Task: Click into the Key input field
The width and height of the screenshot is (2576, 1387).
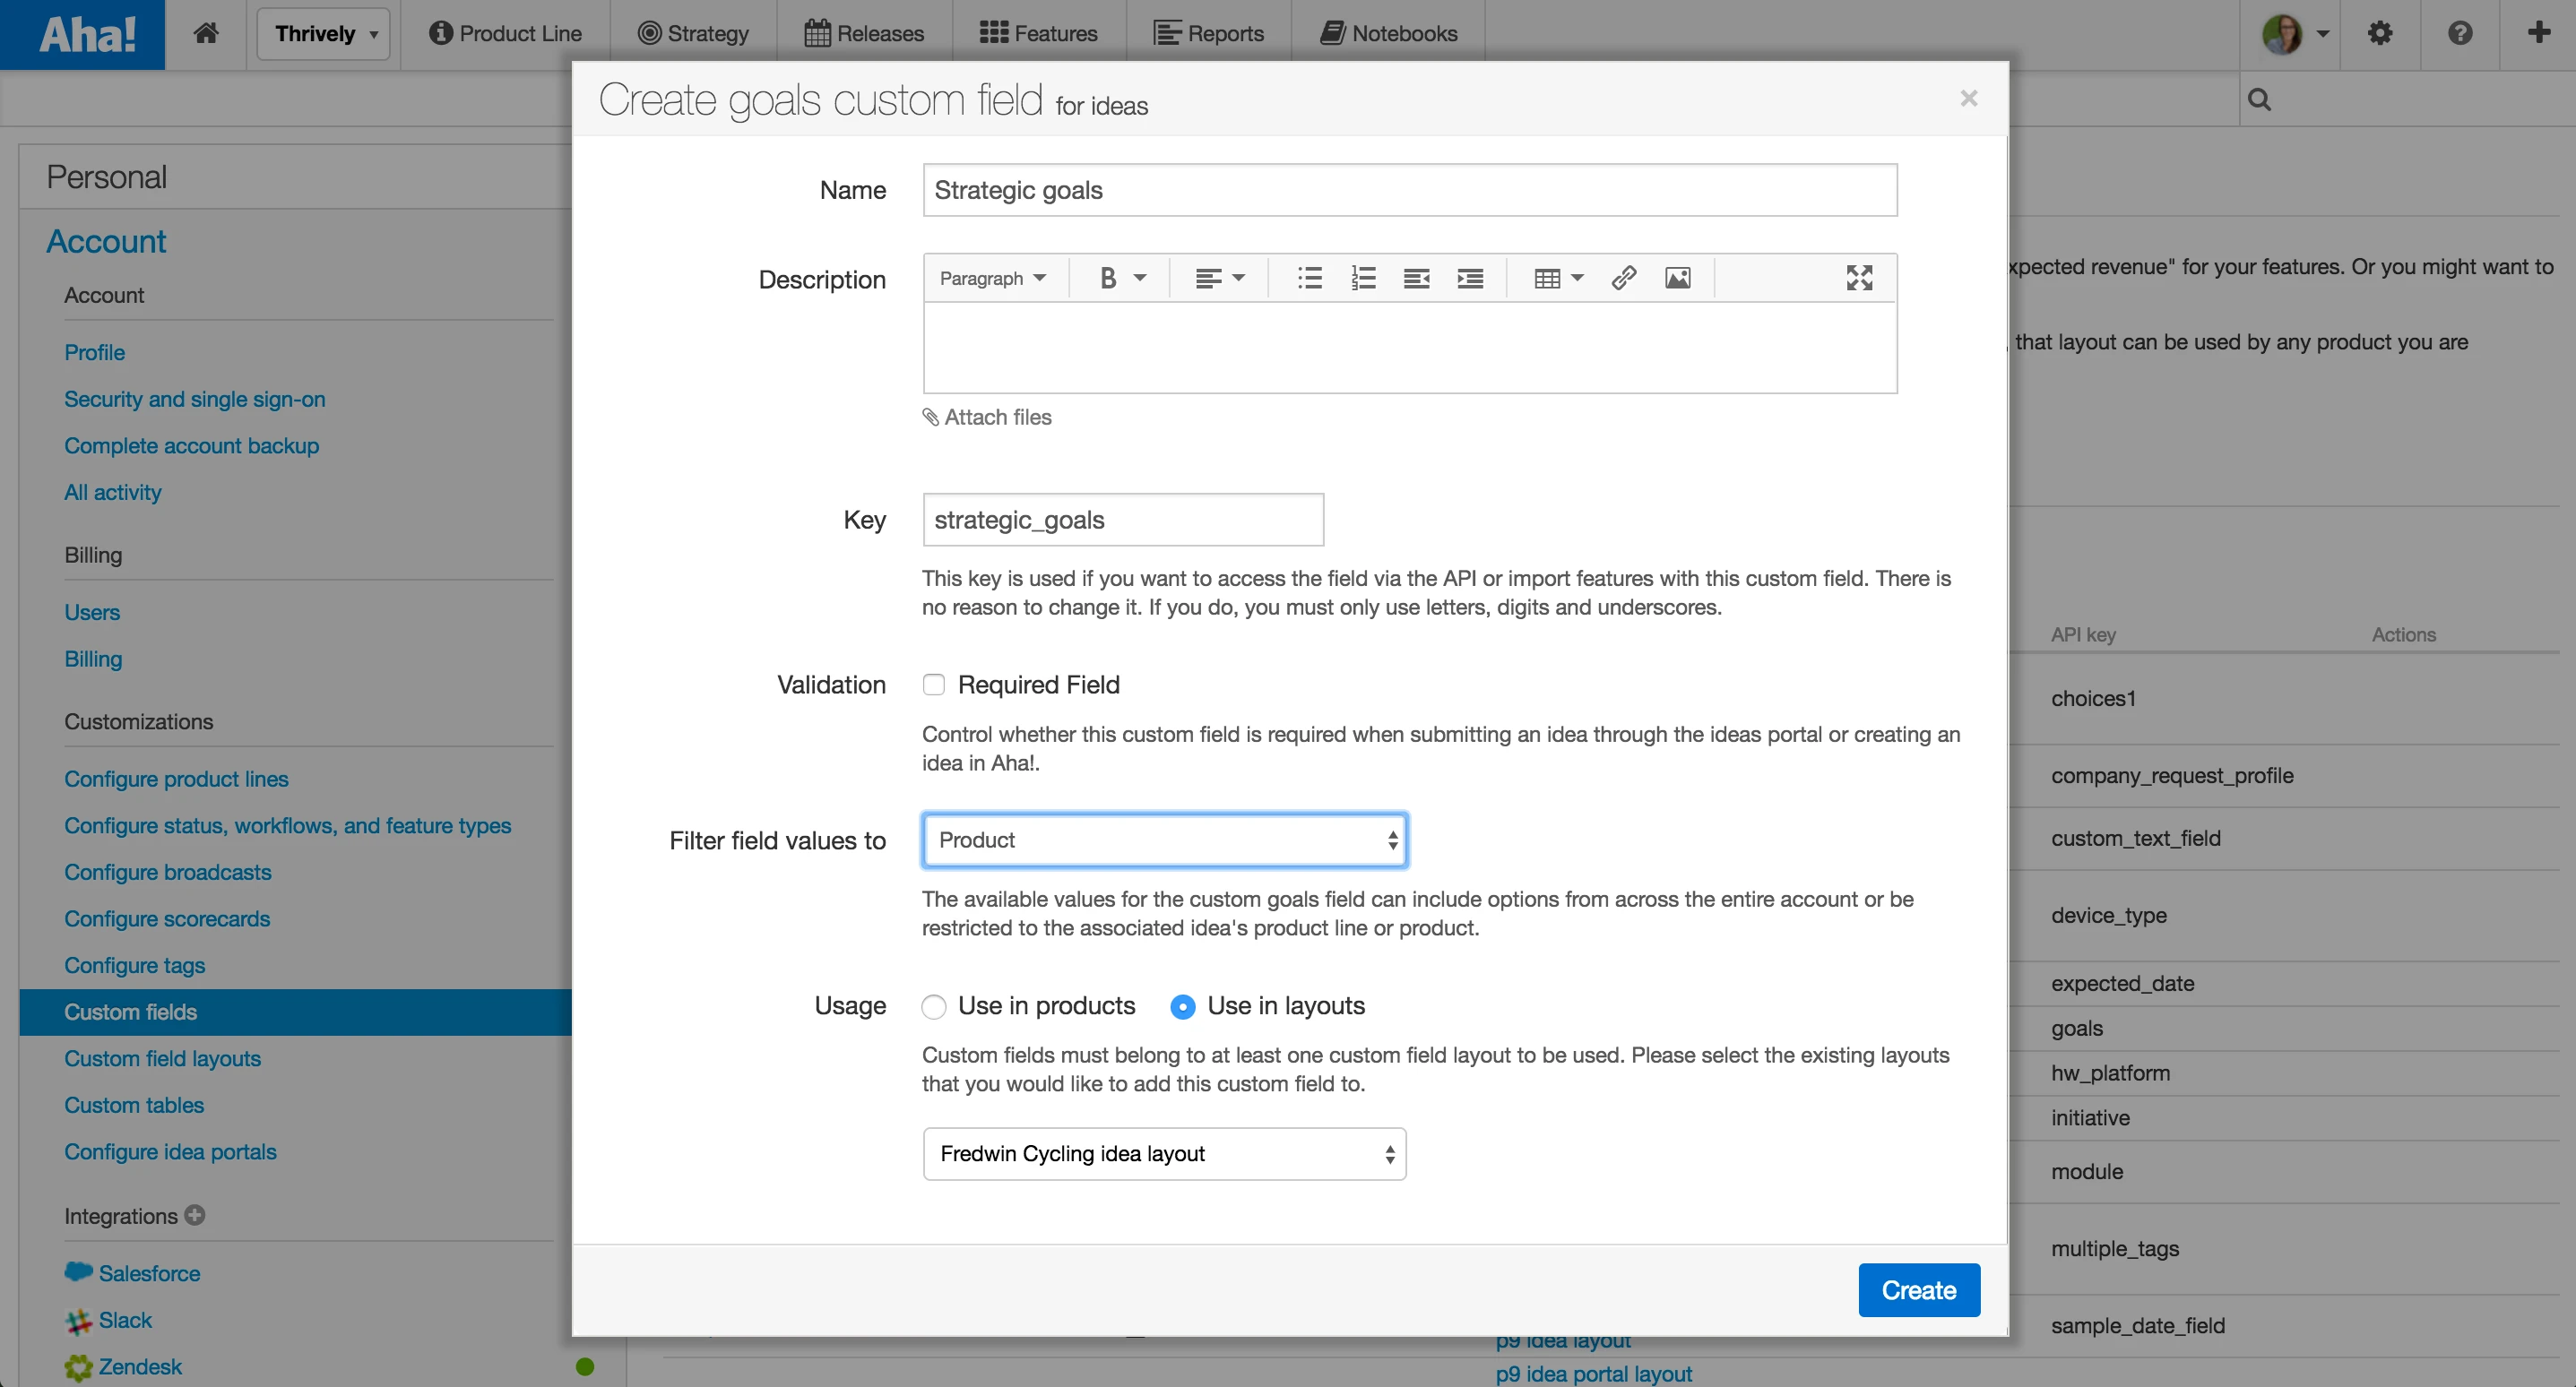Action: click(1122, 520)
